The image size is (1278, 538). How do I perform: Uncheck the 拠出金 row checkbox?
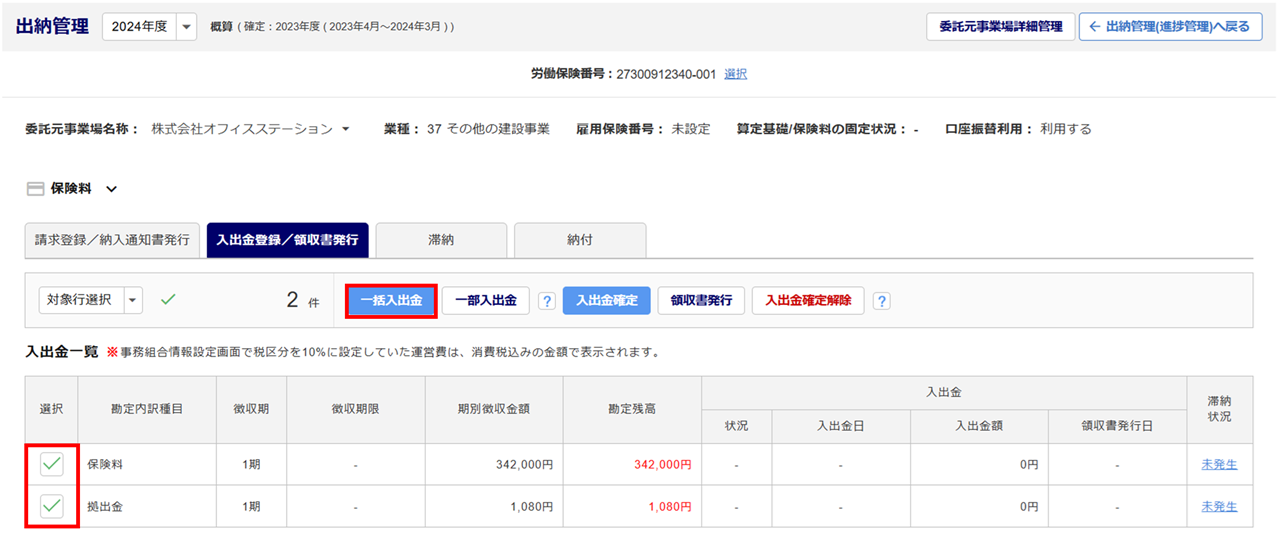pyautogui.click(x=52, y=507)
